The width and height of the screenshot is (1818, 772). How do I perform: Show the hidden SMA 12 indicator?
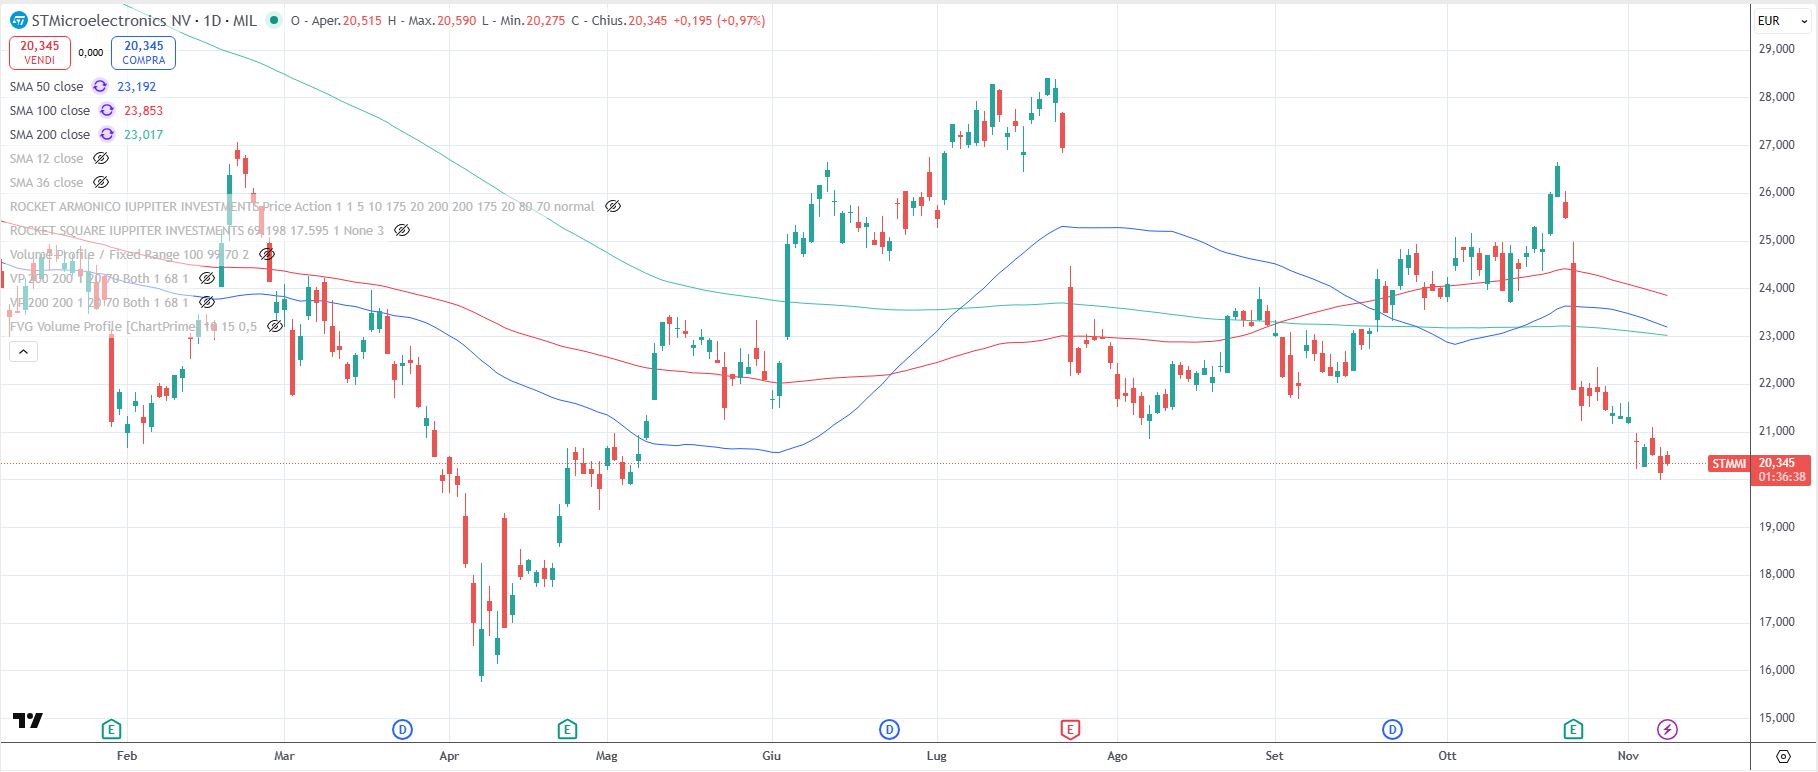[x=101, y=159]
